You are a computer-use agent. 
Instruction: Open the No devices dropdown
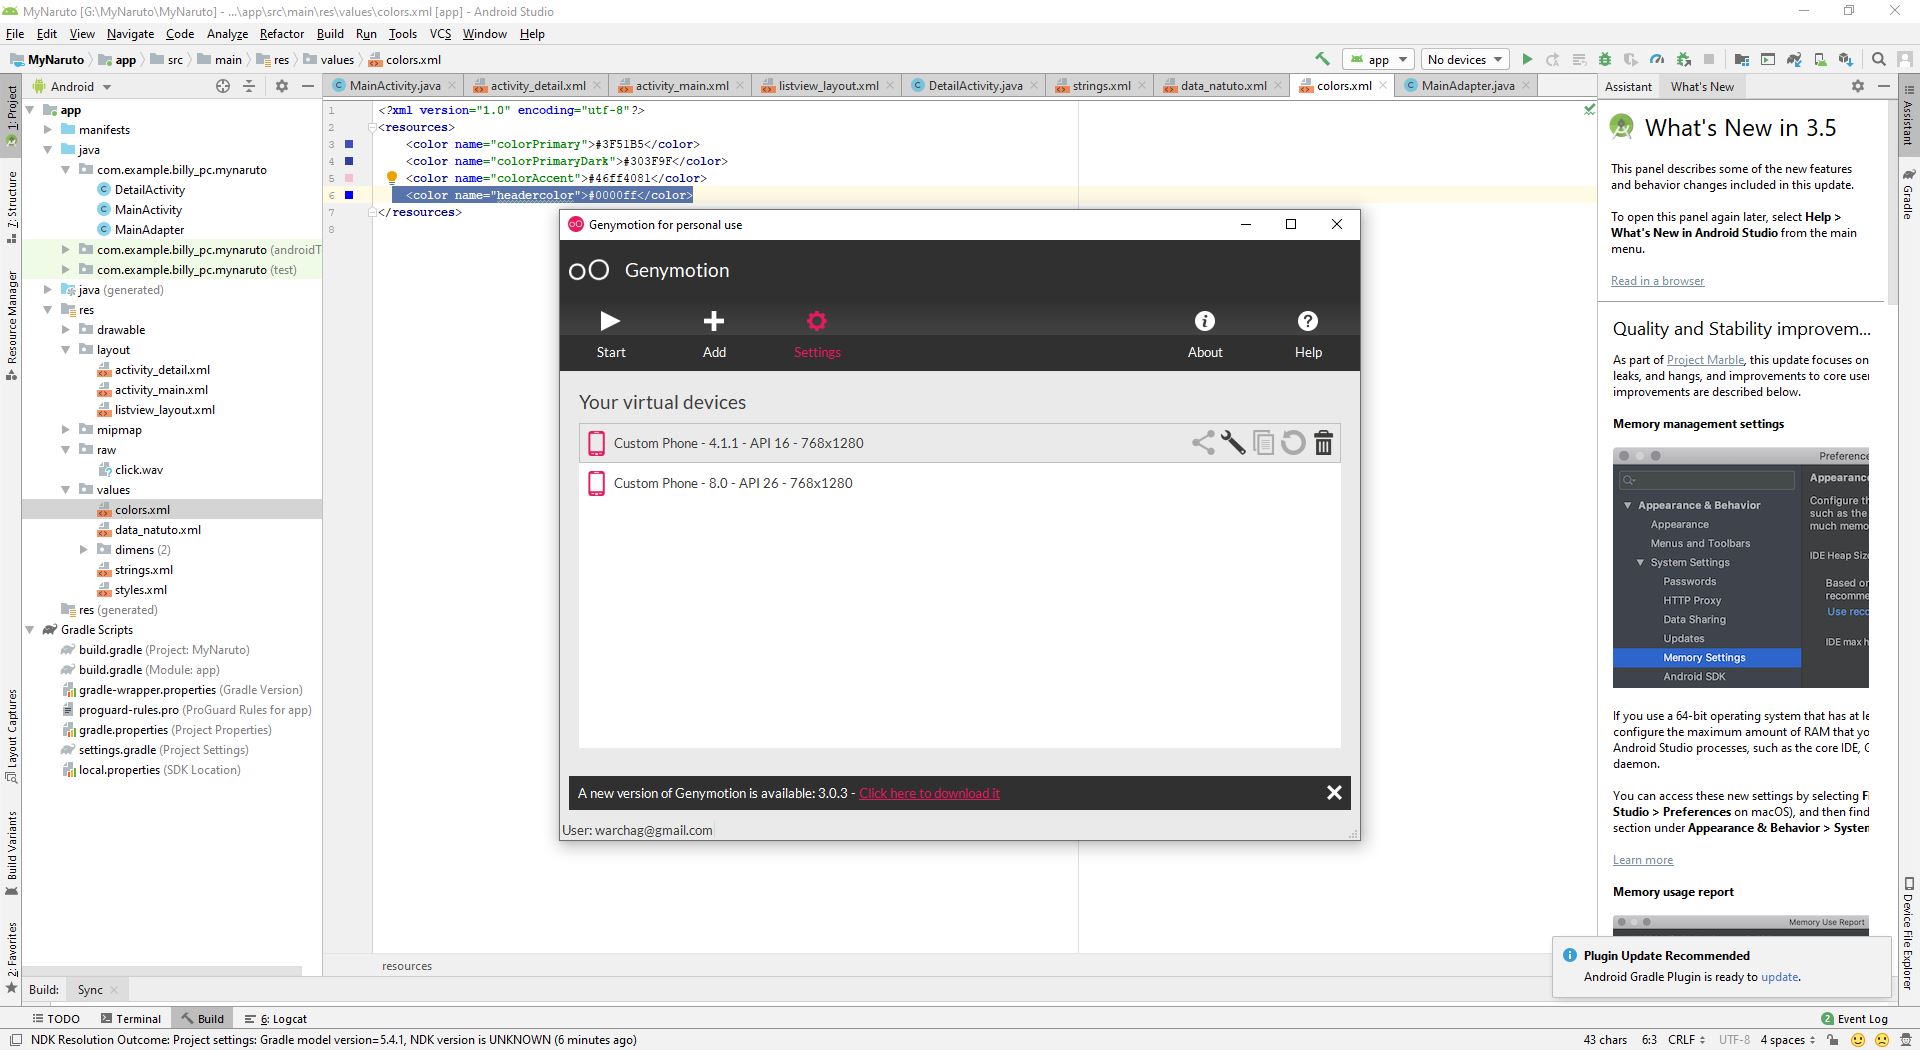point(1465,59)
